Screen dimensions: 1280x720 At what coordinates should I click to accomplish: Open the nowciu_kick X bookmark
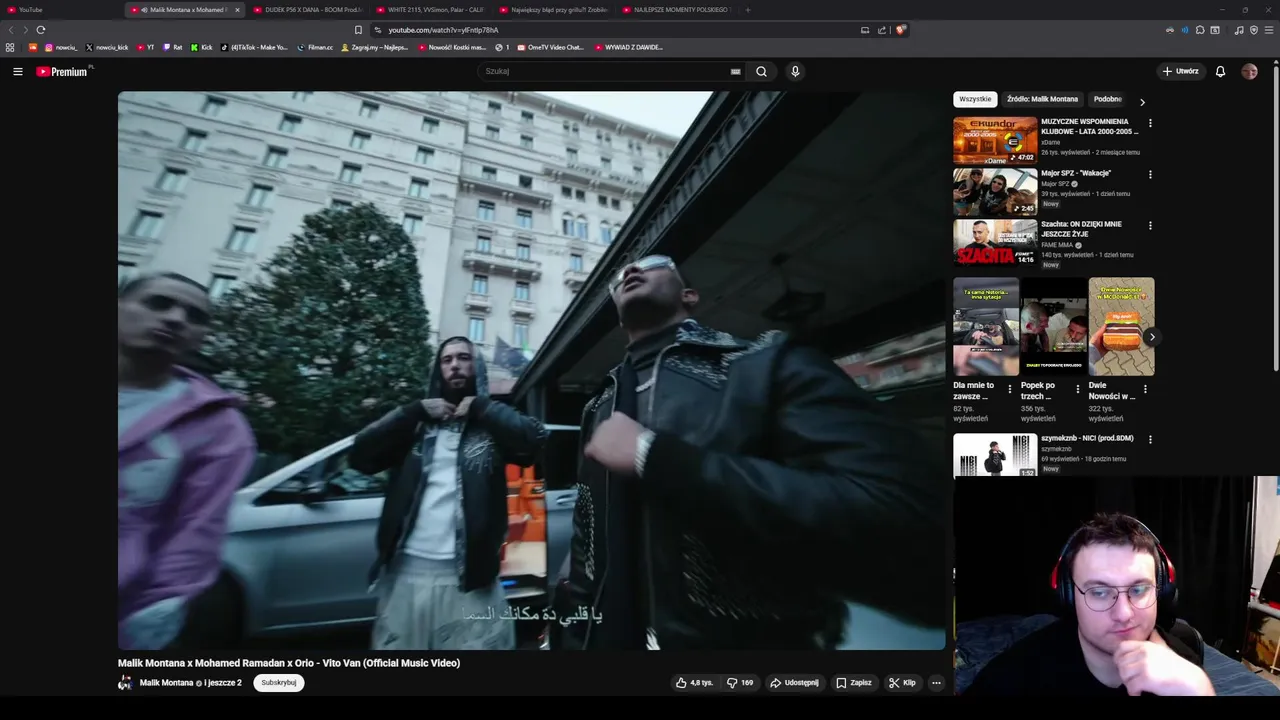point(107,47)
